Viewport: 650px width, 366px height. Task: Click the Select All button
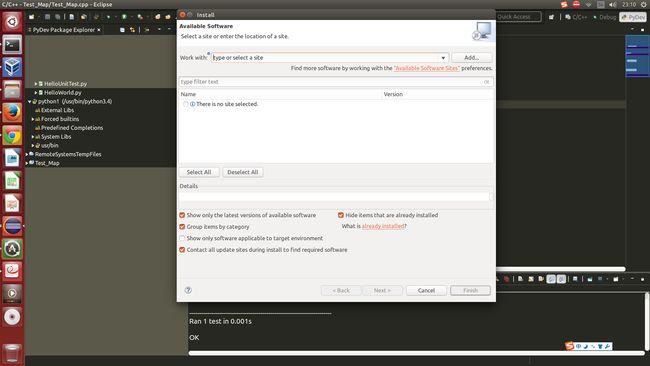tap(199, 172)
